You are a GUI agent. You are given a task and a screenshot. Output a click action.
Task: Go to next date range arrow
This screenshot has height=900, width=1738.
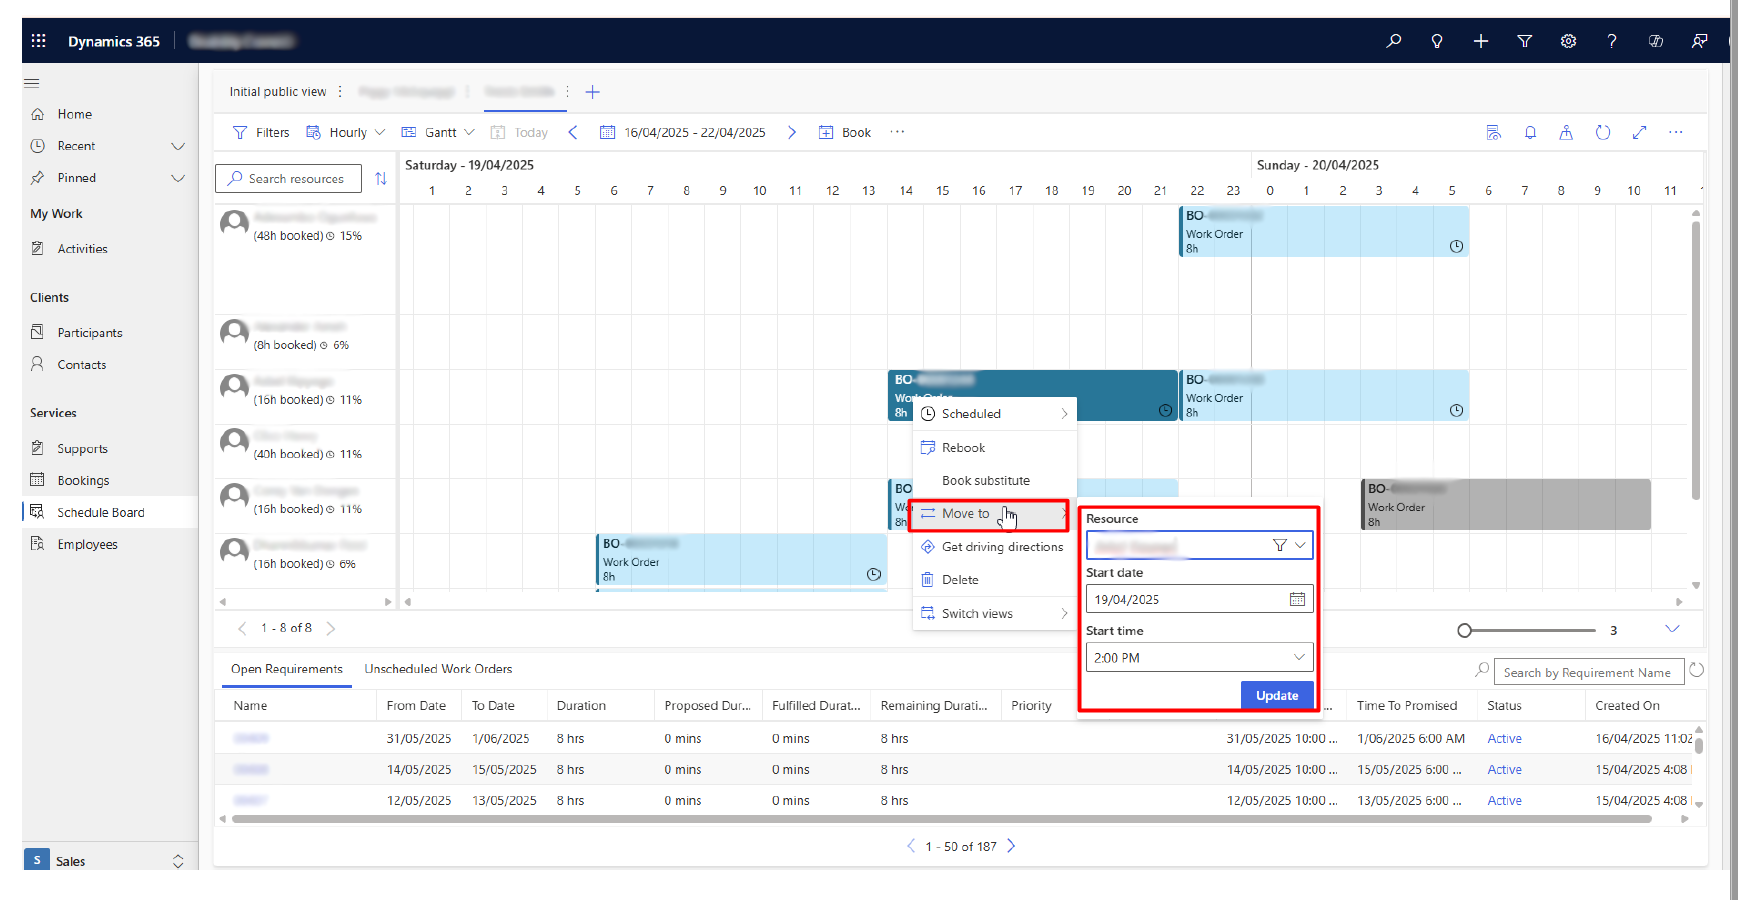(792, 132)
